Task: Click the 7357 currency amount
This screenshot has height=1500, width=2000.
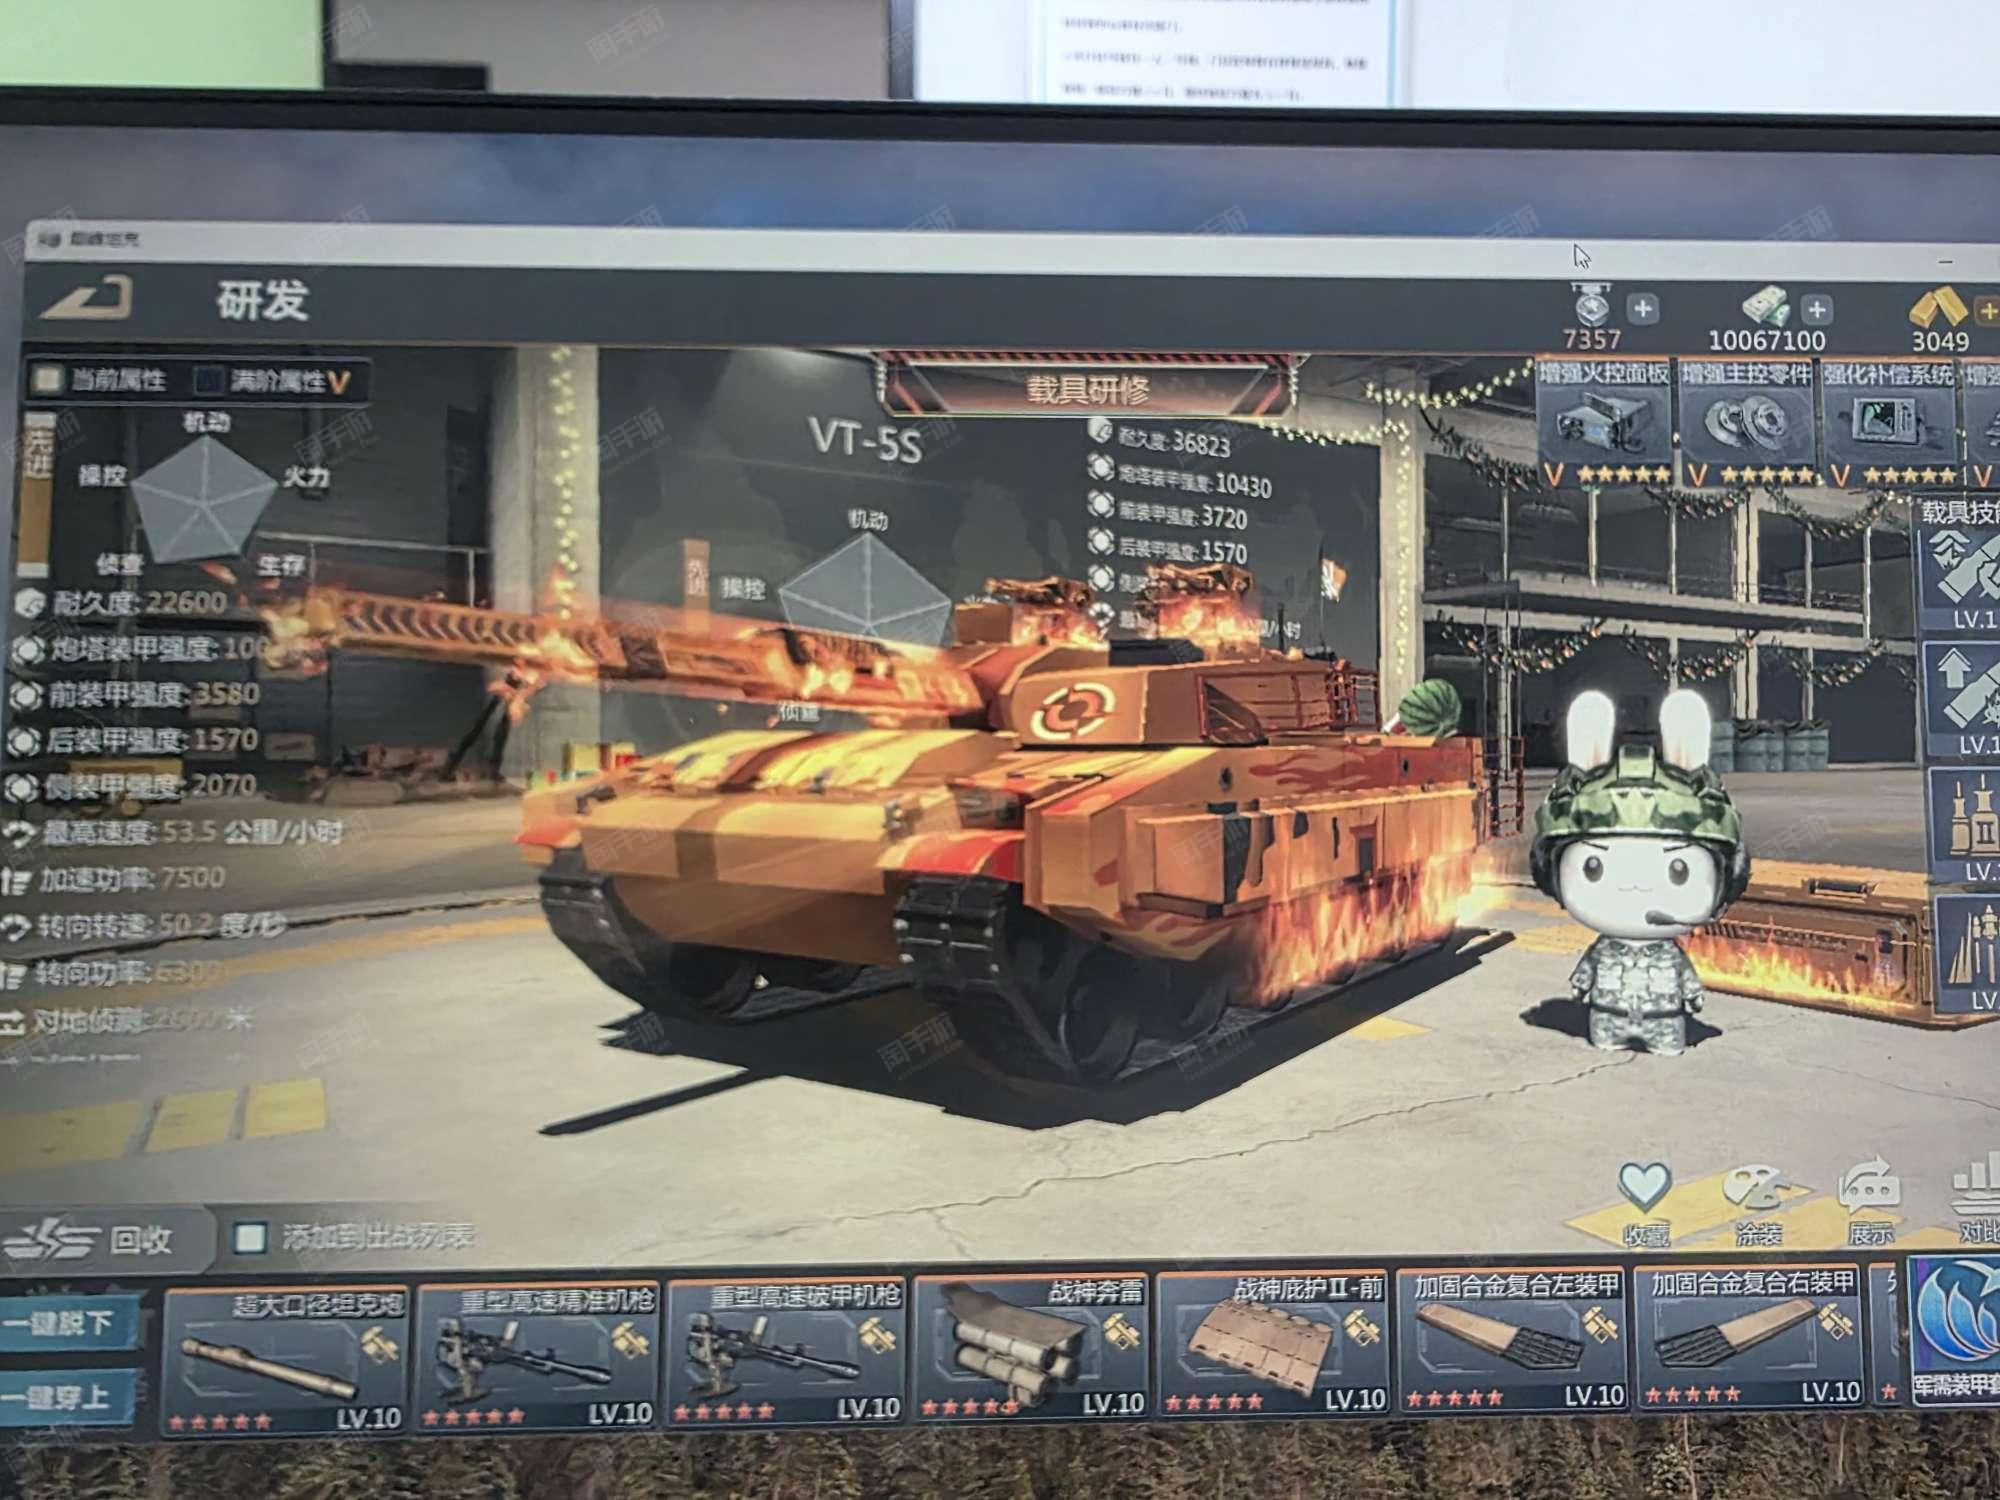Action: click(1592, 339)
